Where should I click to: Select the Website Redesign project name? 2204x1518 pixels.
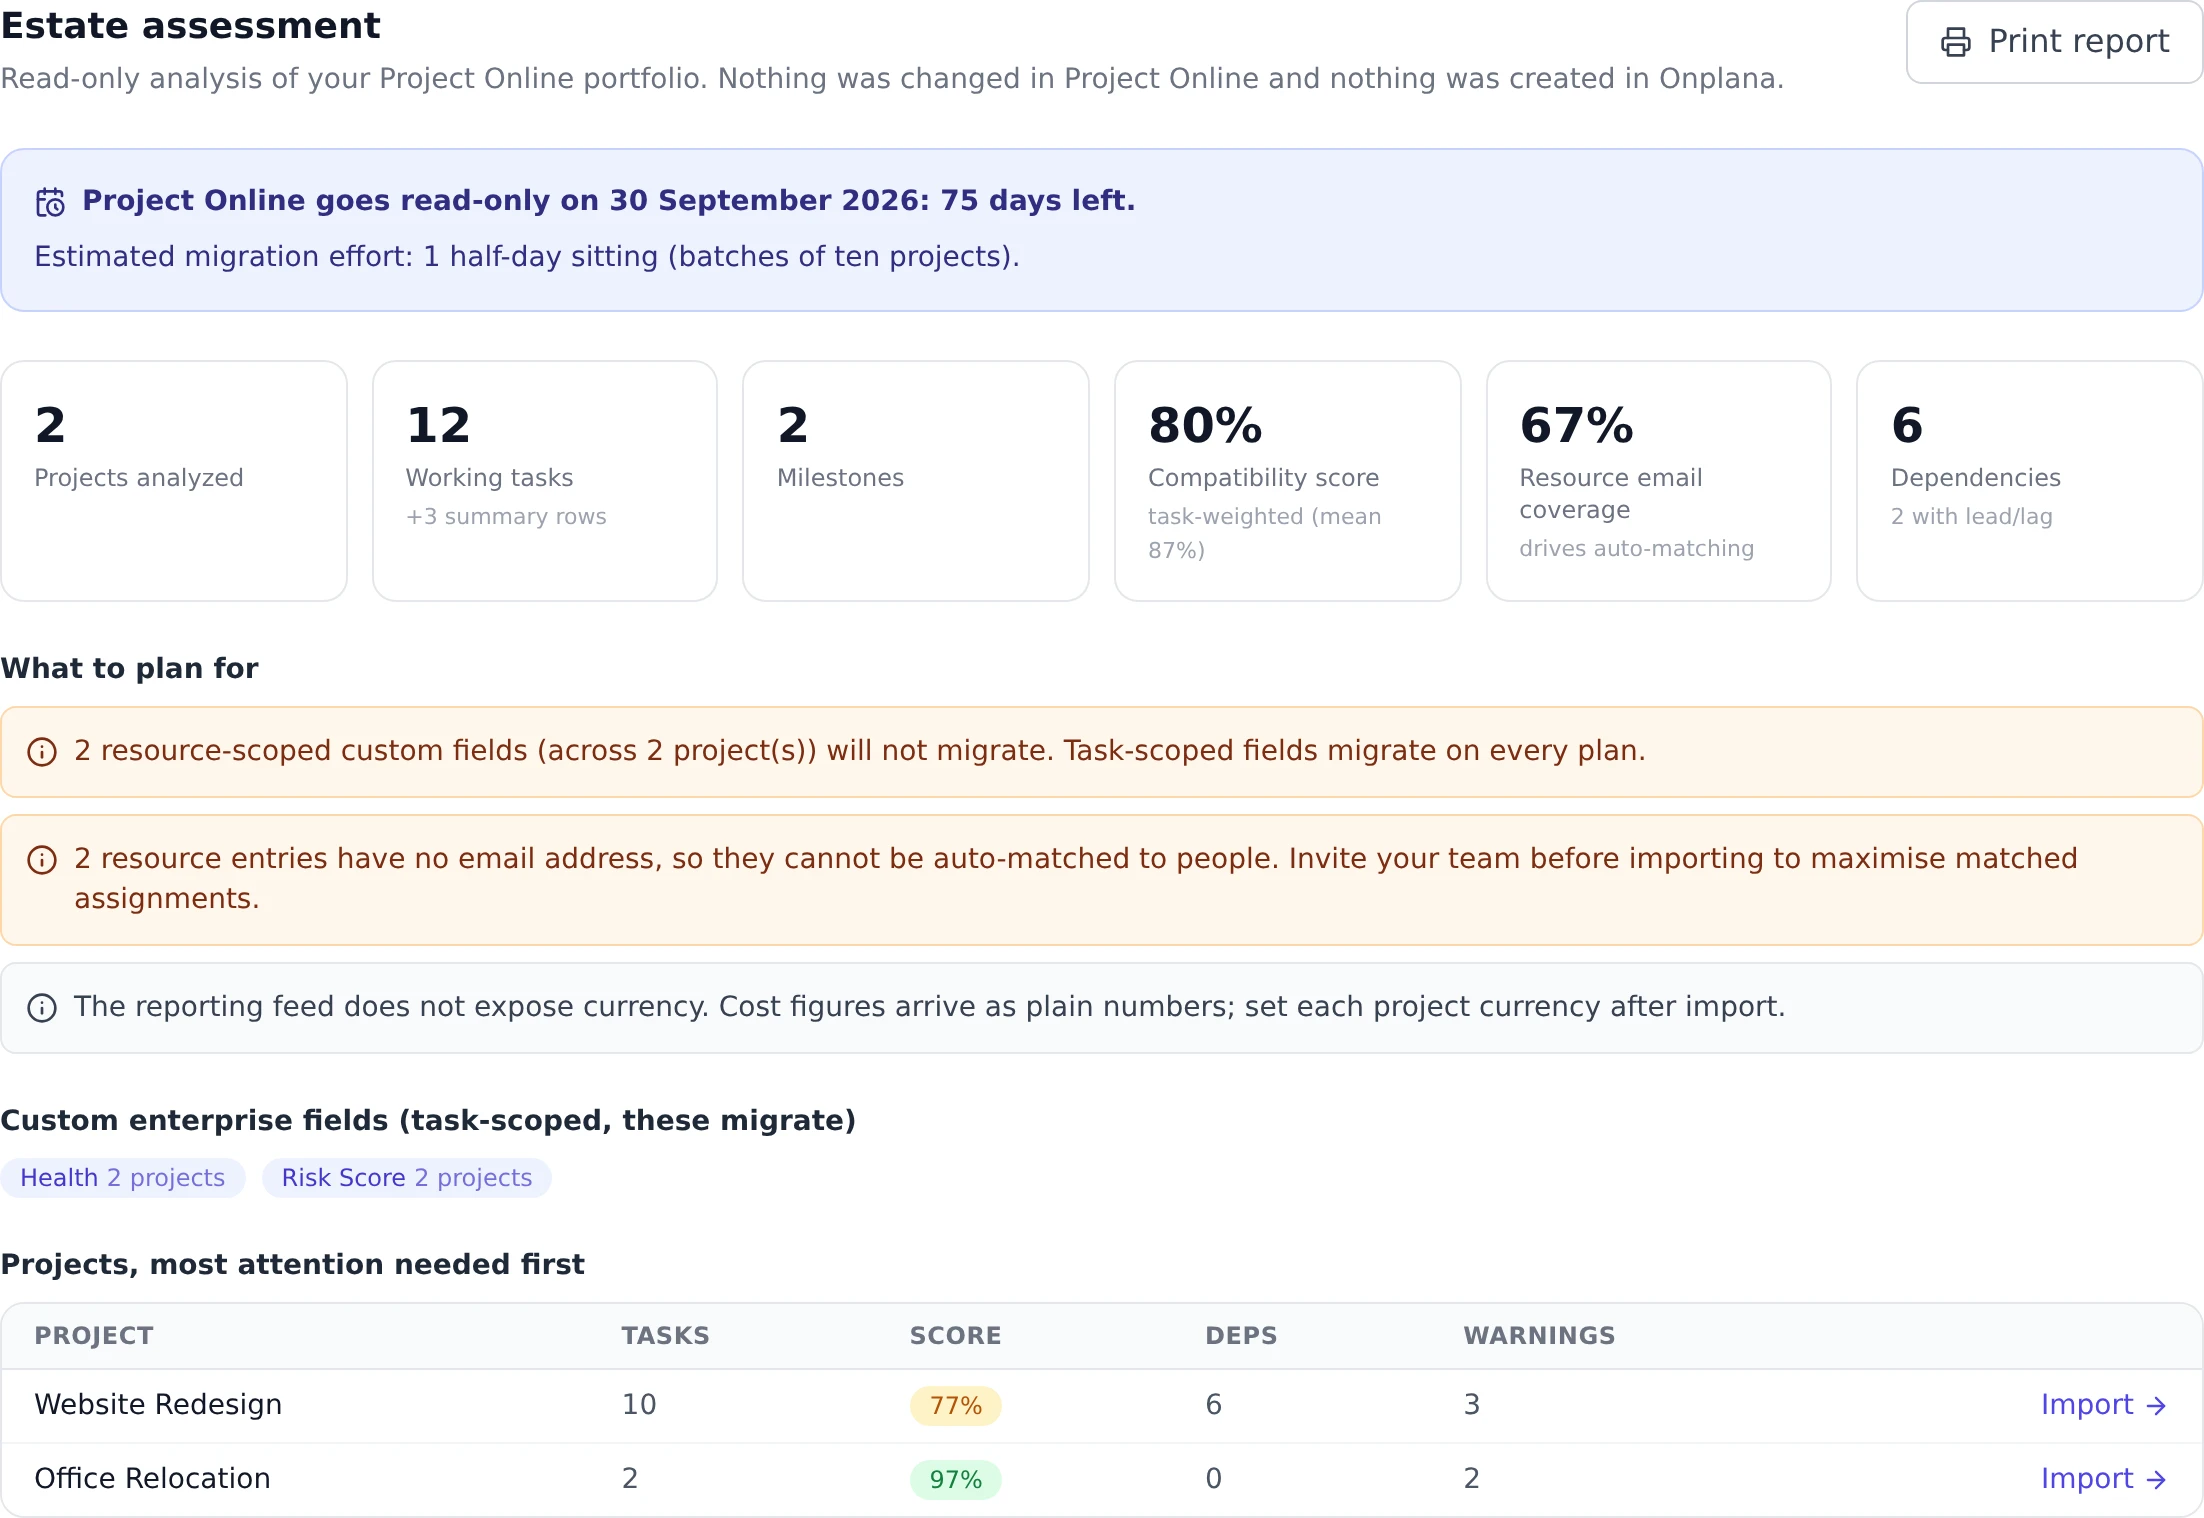tap(158, 1405)
